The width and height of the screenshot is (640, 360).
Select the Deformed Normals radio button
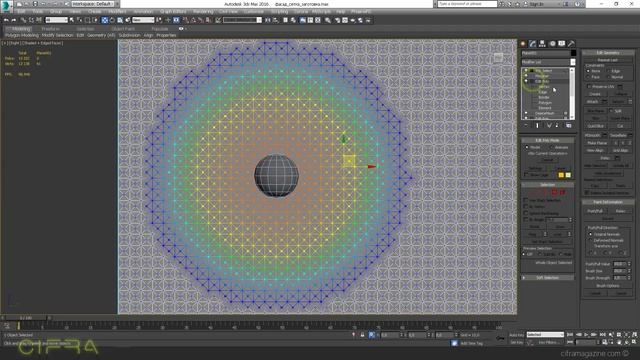coord(590,240)
